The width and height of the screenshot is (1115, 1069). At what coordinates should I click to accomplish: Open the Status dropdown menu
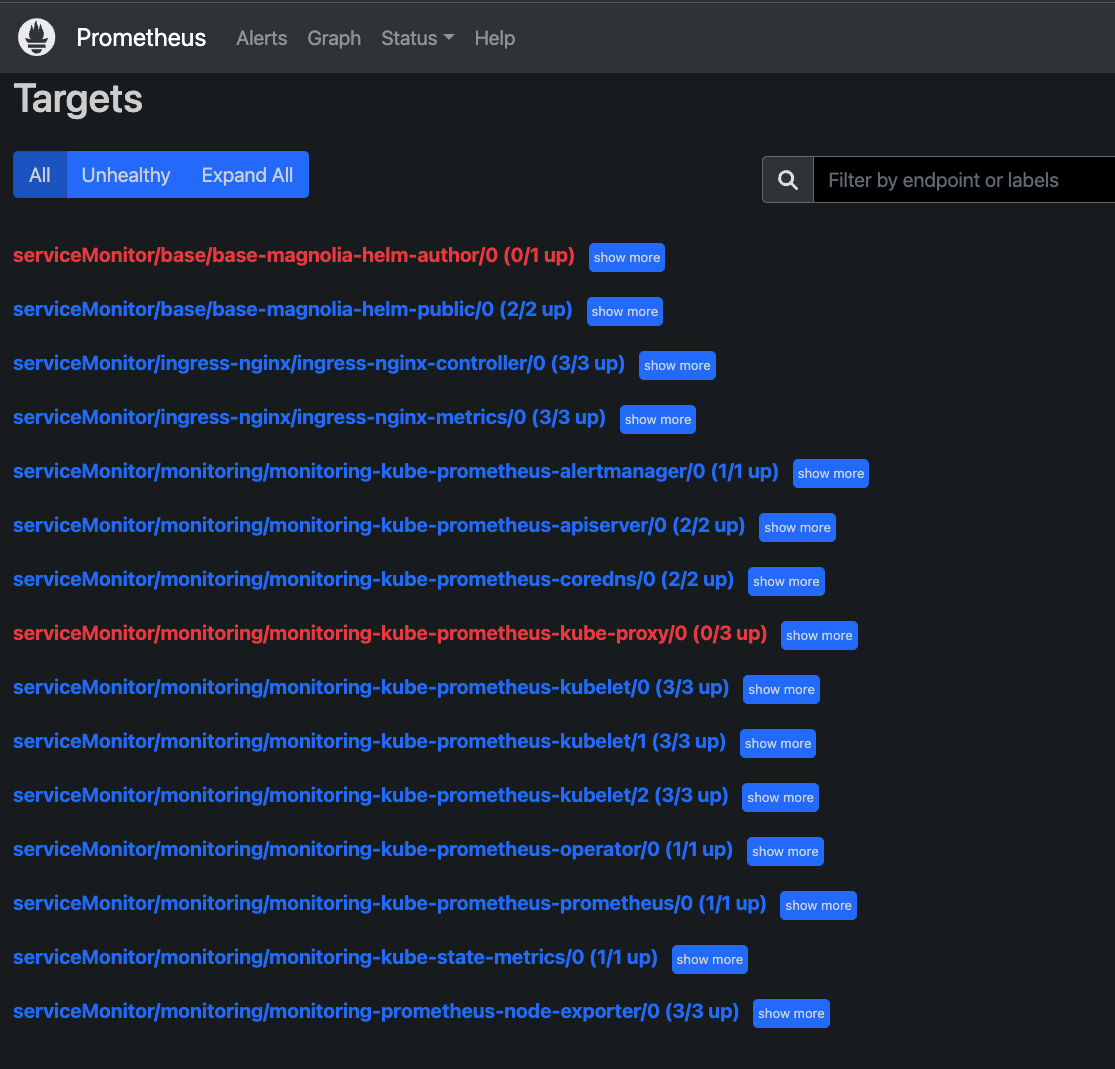click(417, 38)
